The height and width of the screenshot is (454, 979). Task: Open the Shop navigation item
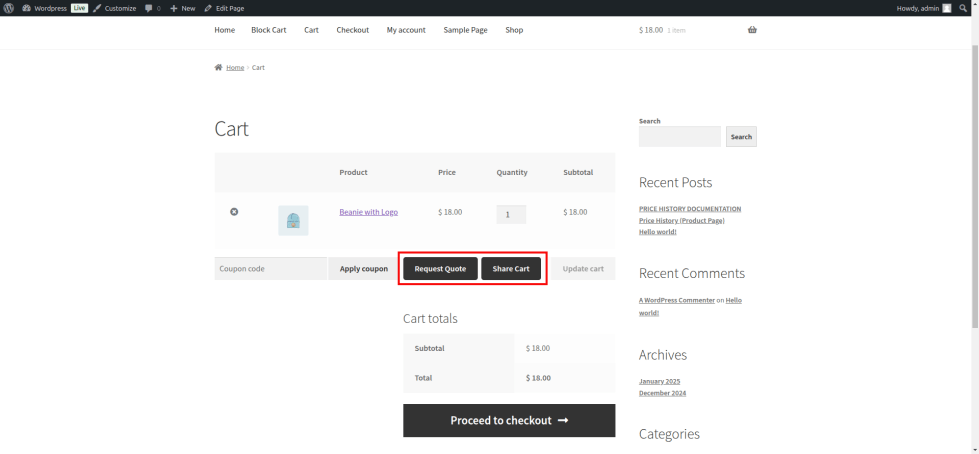click(x=514, y=30)
